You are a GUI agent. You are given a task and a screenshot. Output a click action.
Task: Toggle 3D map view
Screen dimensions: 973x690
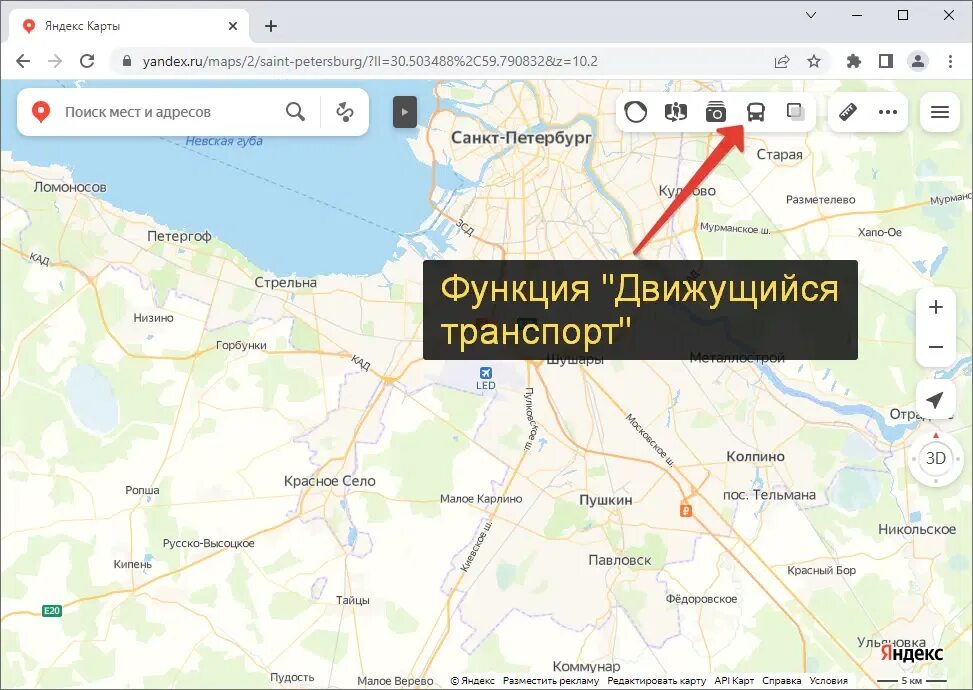click(935, 459)
